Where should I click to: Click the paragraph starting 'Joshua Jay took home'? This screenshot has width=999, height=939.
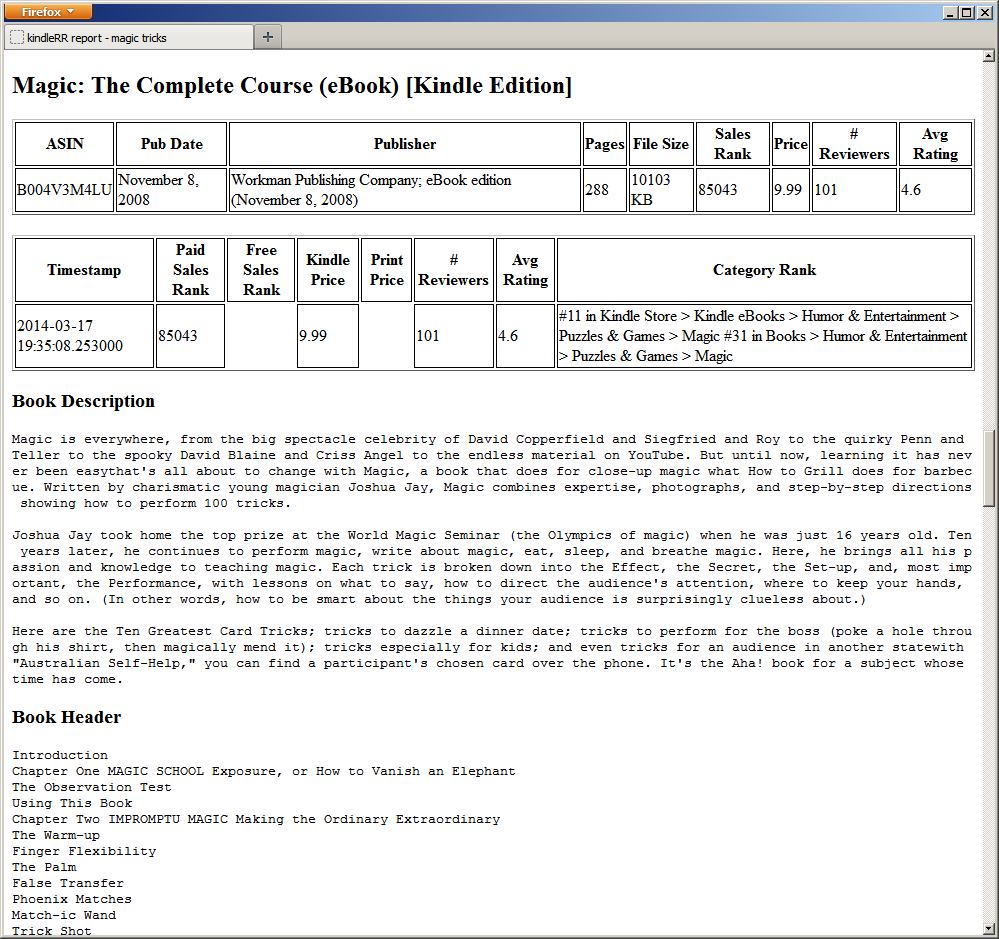click(x=492, y=567)
